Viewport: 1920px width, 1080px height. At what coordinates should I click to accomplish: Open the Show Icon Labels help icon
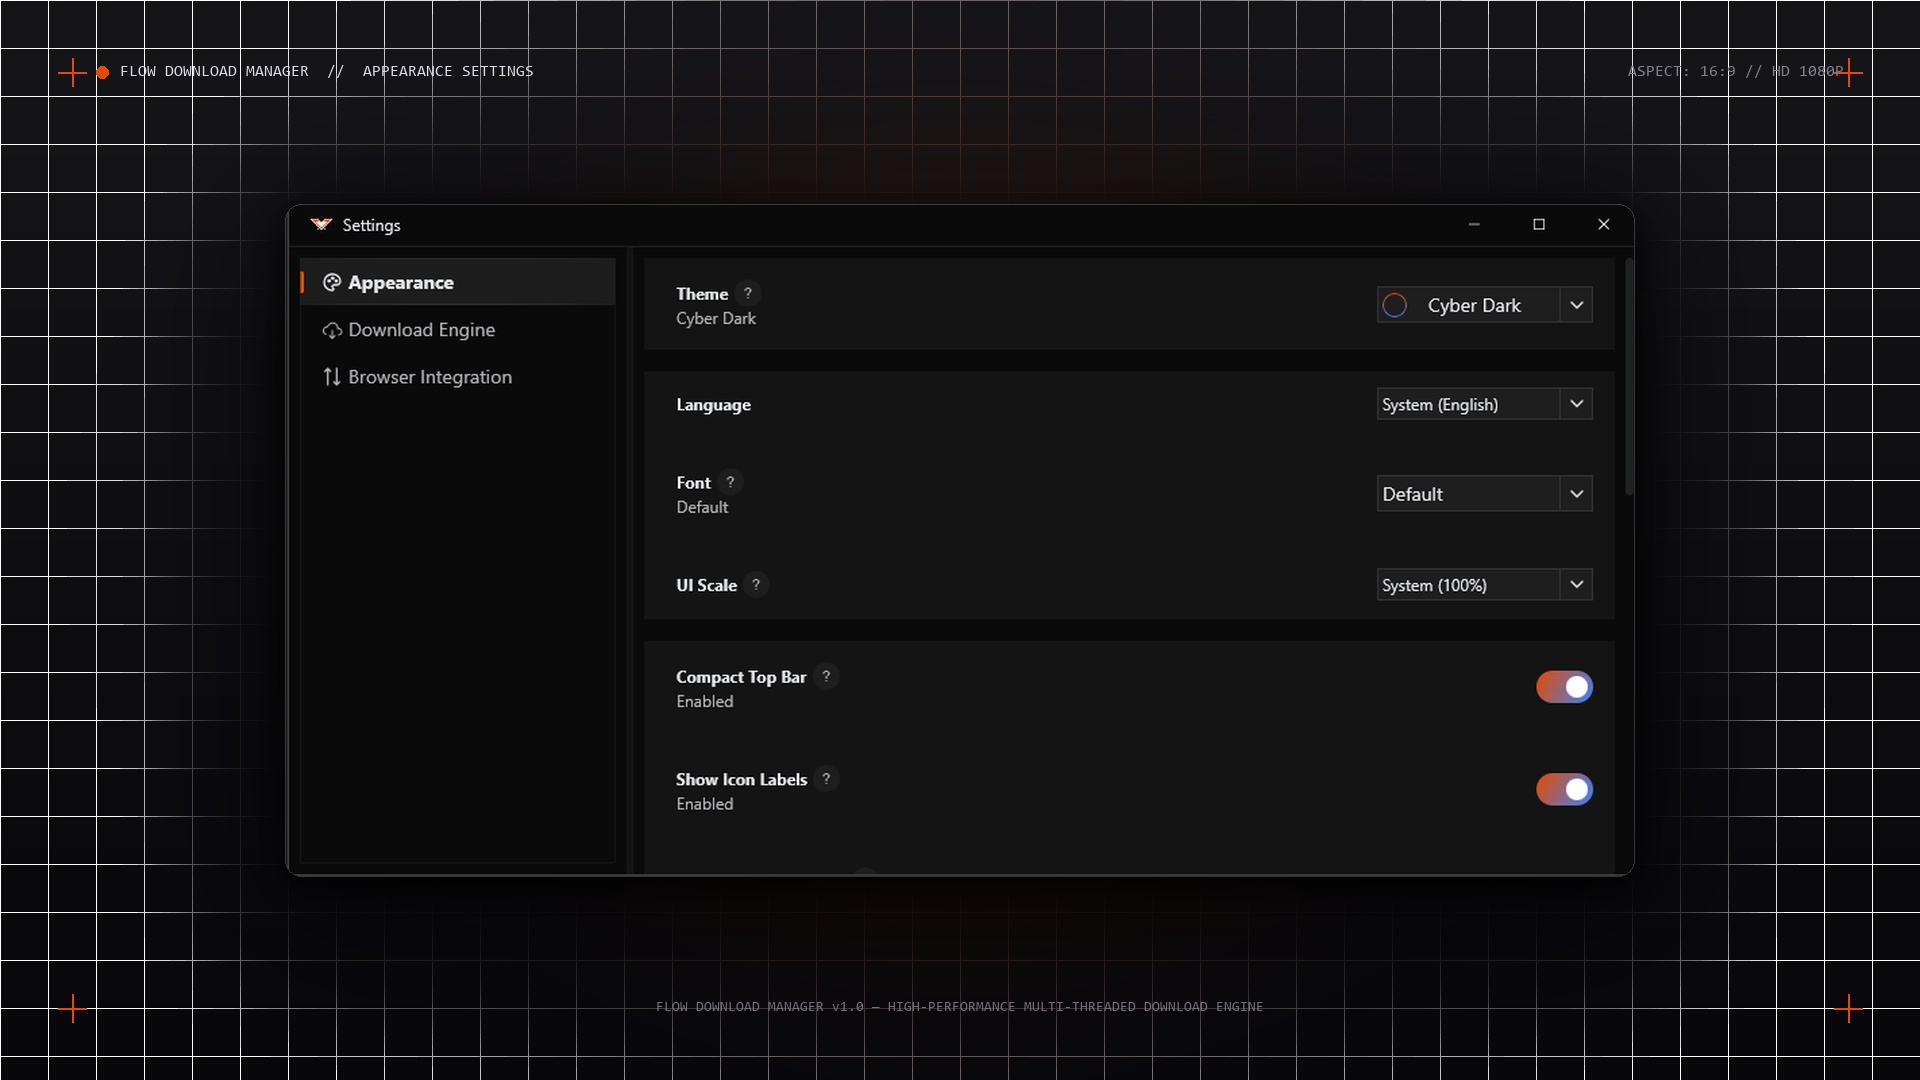826,779
